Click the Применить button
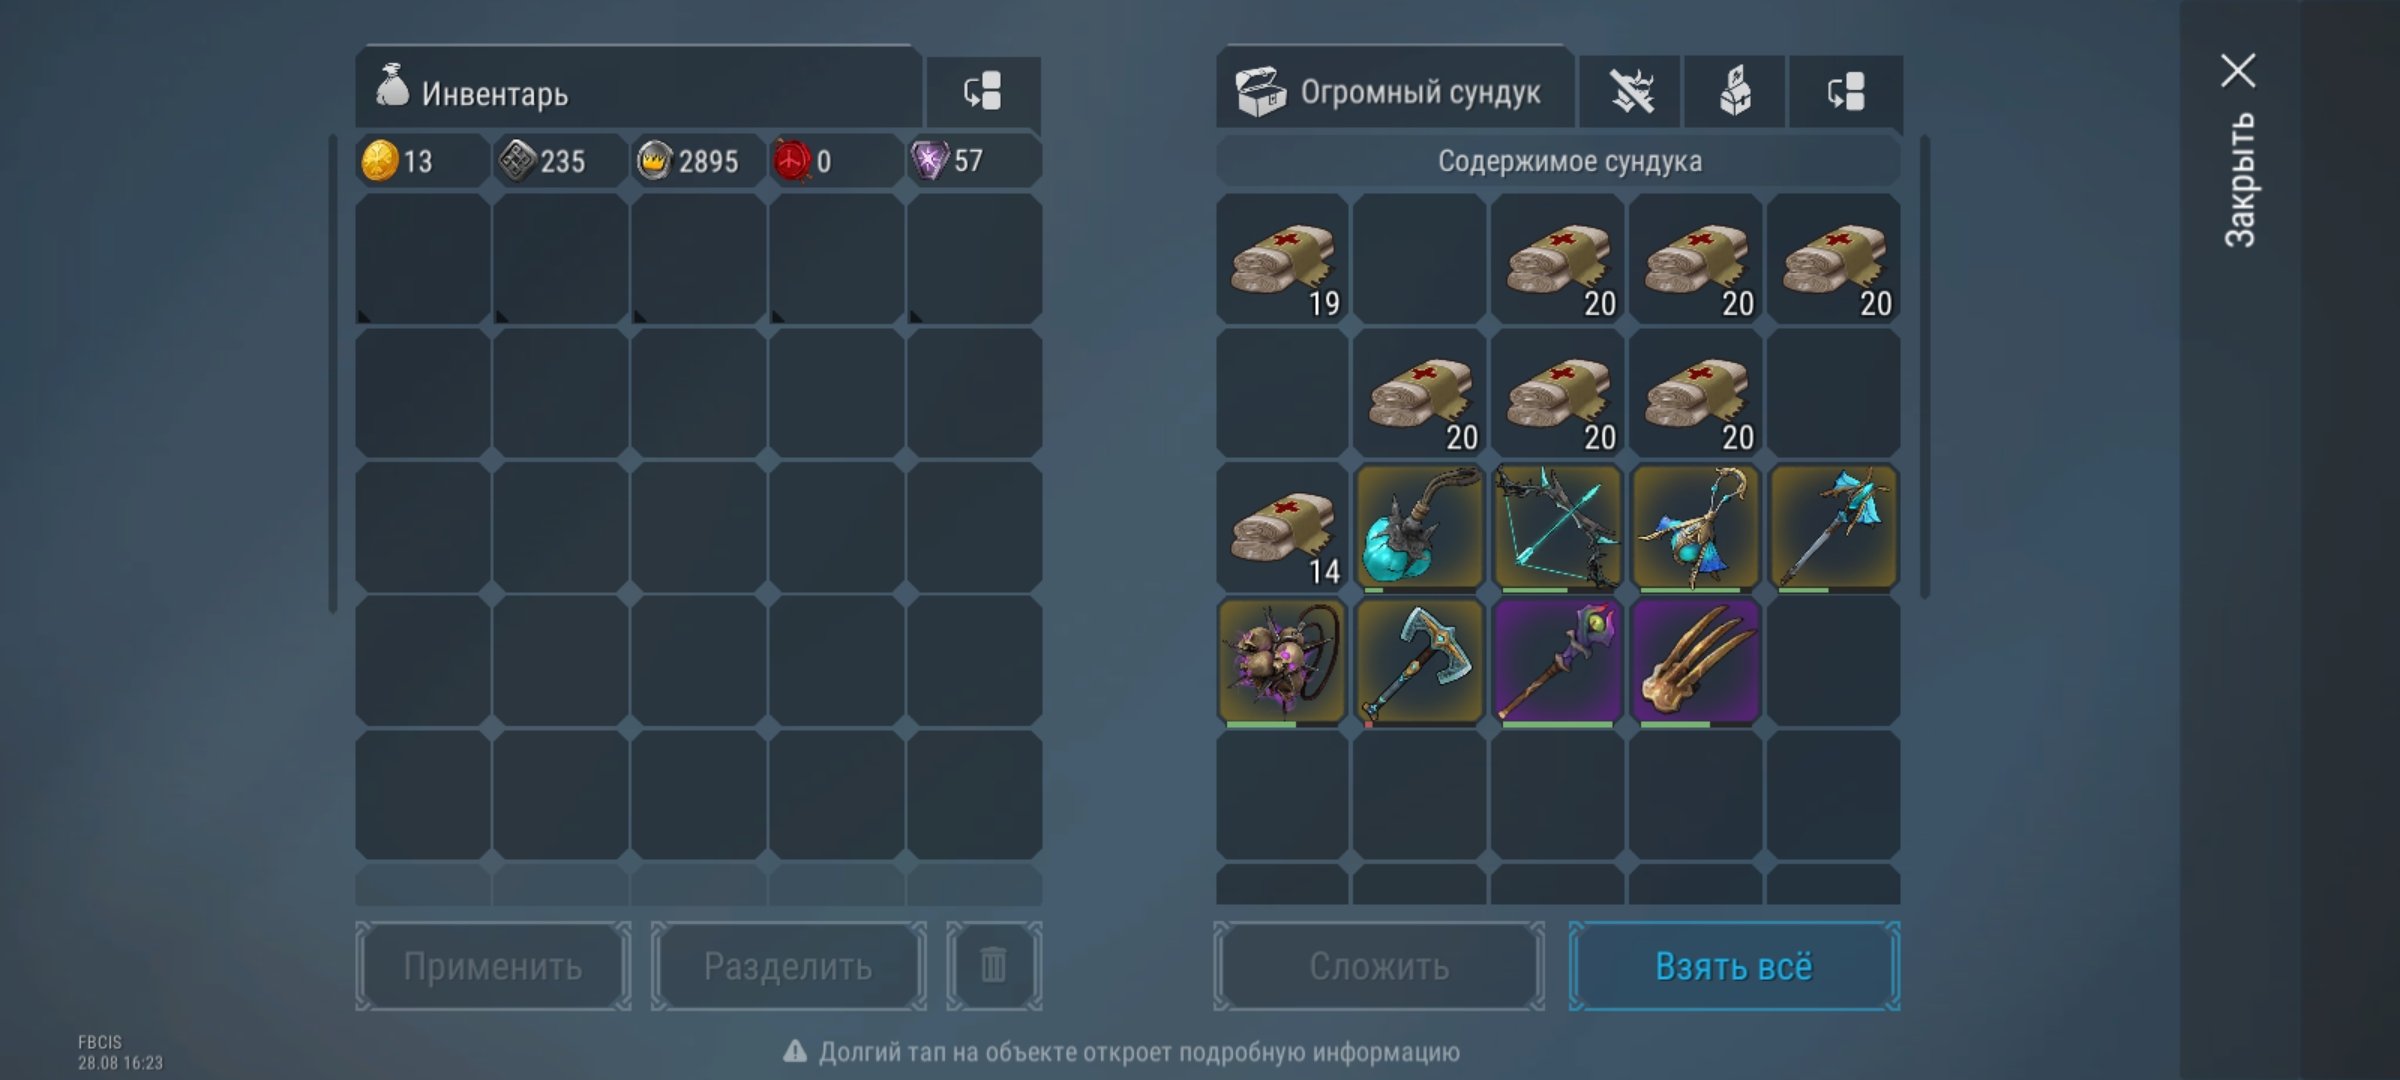 493,966
